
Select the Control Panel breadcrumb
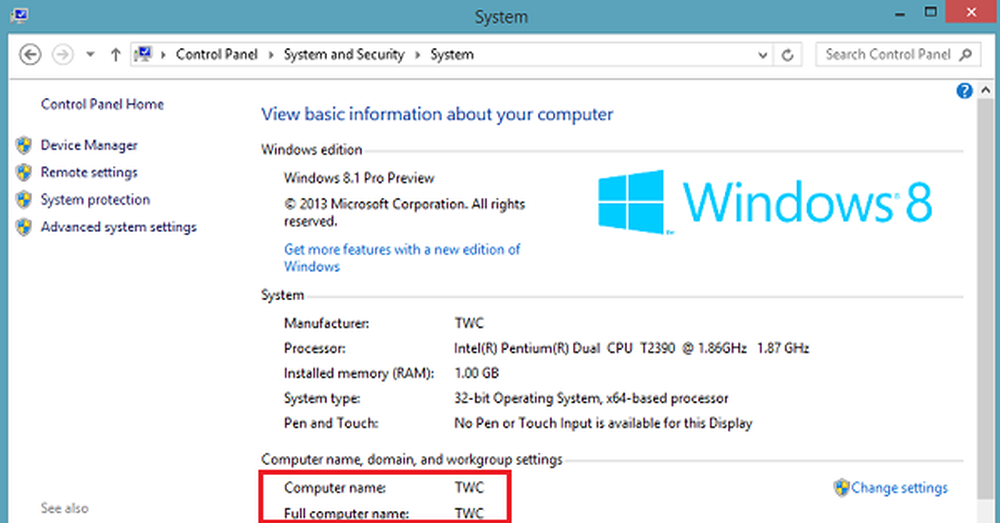(x=213, y=55)
